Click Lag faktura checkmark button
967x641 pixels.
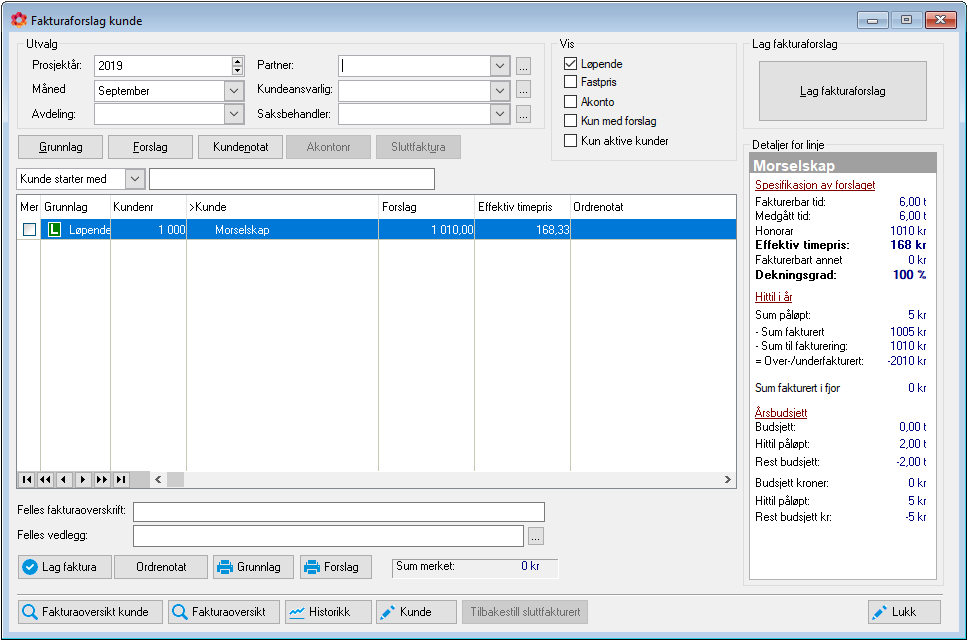(x=65, y=567)
